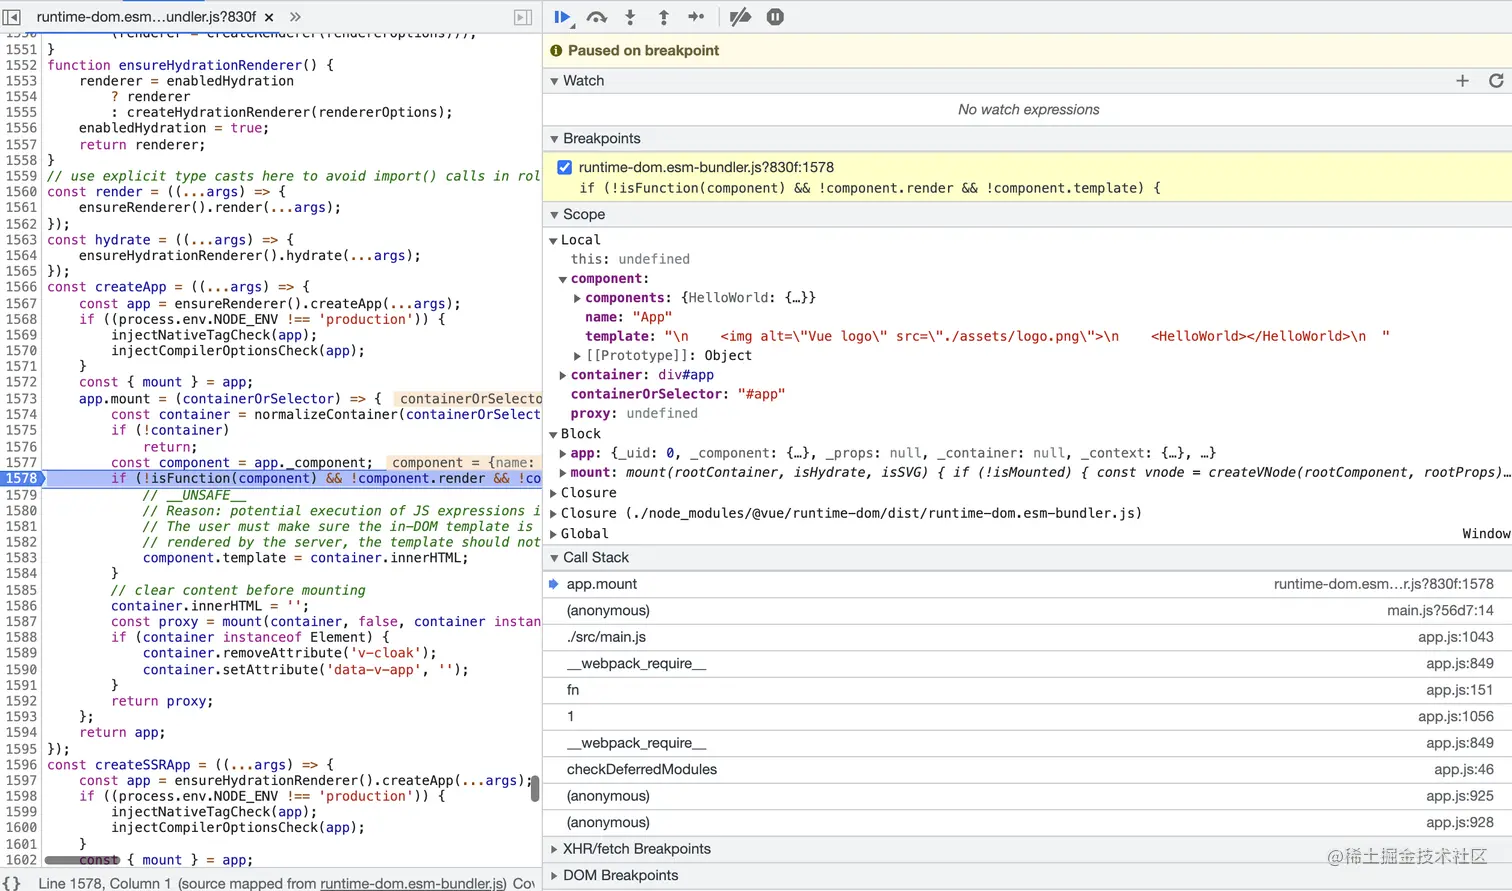Viewport: 1512px width, 891px height.
Task: Click the 'No watch expressions' message
Action: (x=1028, y=110)
